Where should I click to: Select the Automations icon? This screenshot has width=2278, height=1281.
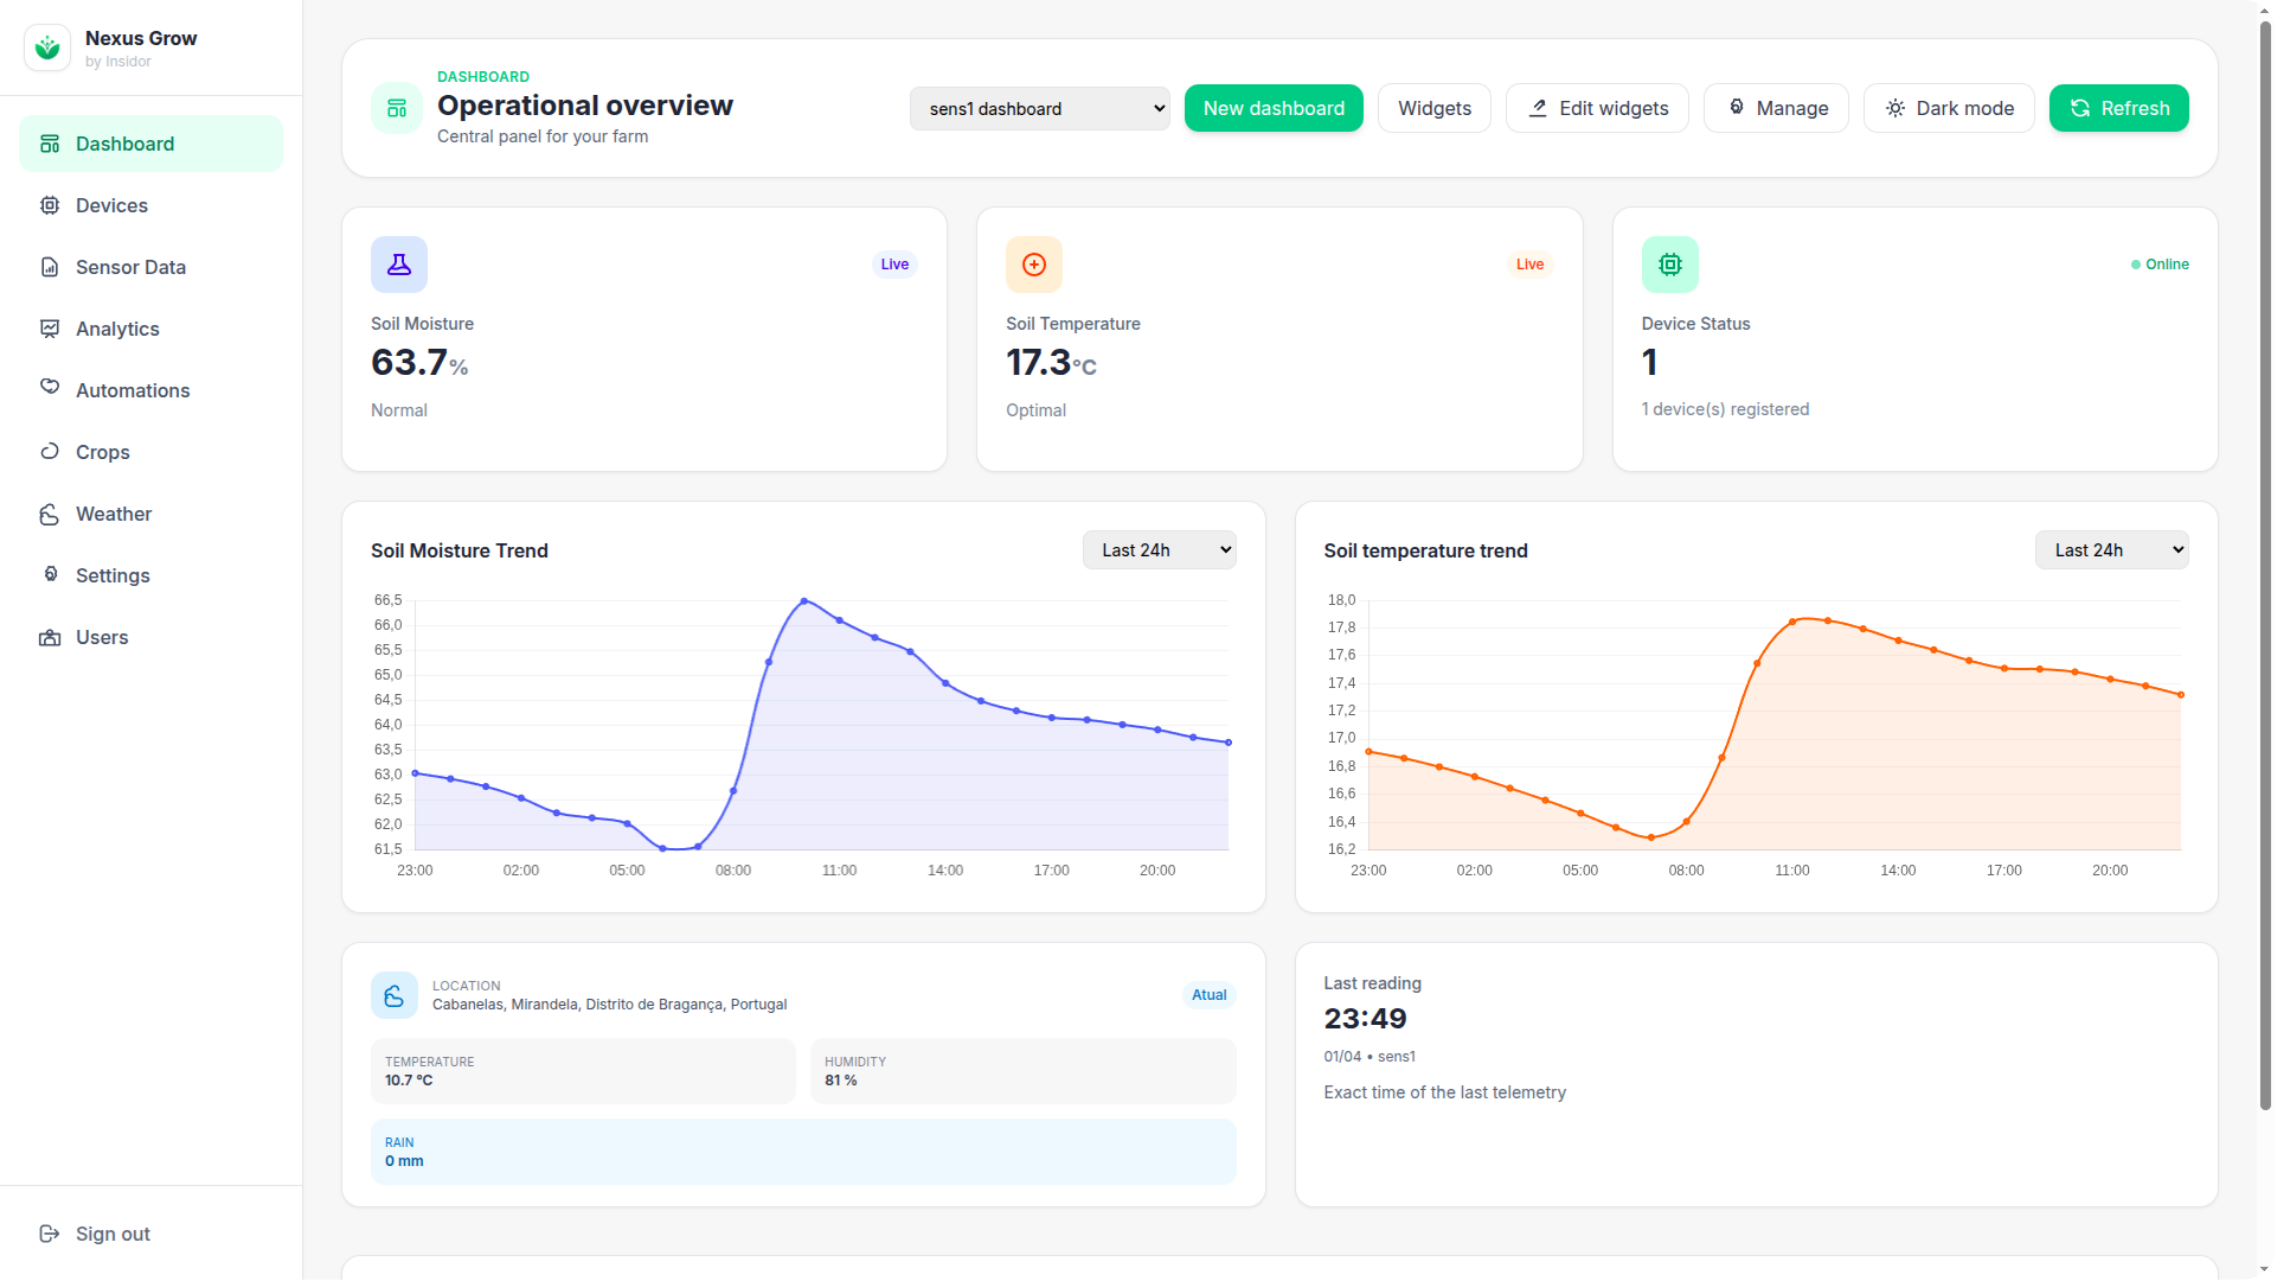point(50,390)
